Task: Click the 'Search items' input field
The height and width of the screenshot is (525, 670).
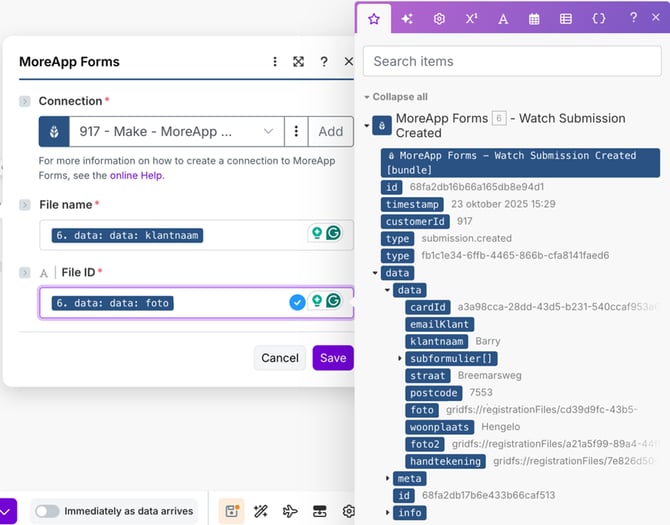Action: point(511,61)
